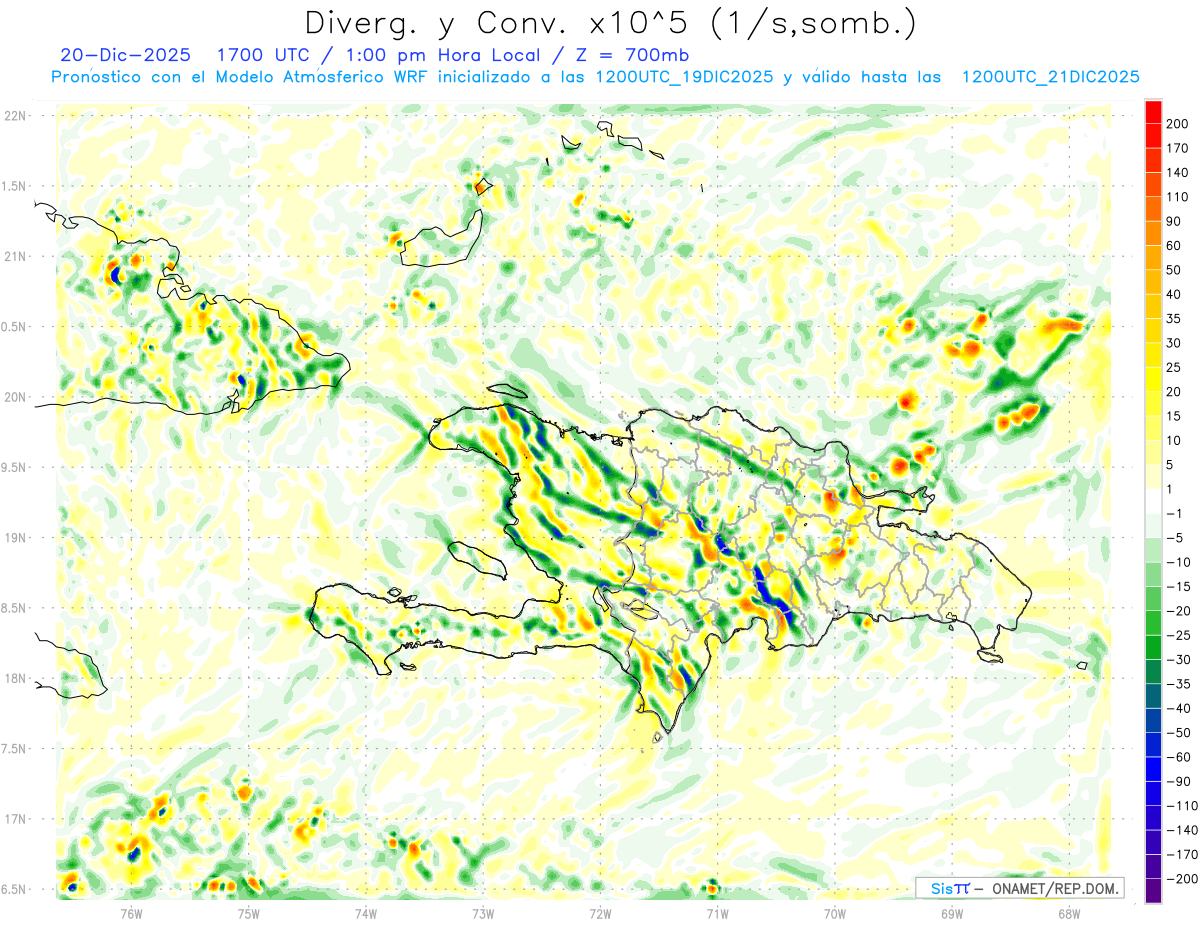Click the '72W' longitude label
The height and width of the screenshot is (927, 1200).
[600, 914]
